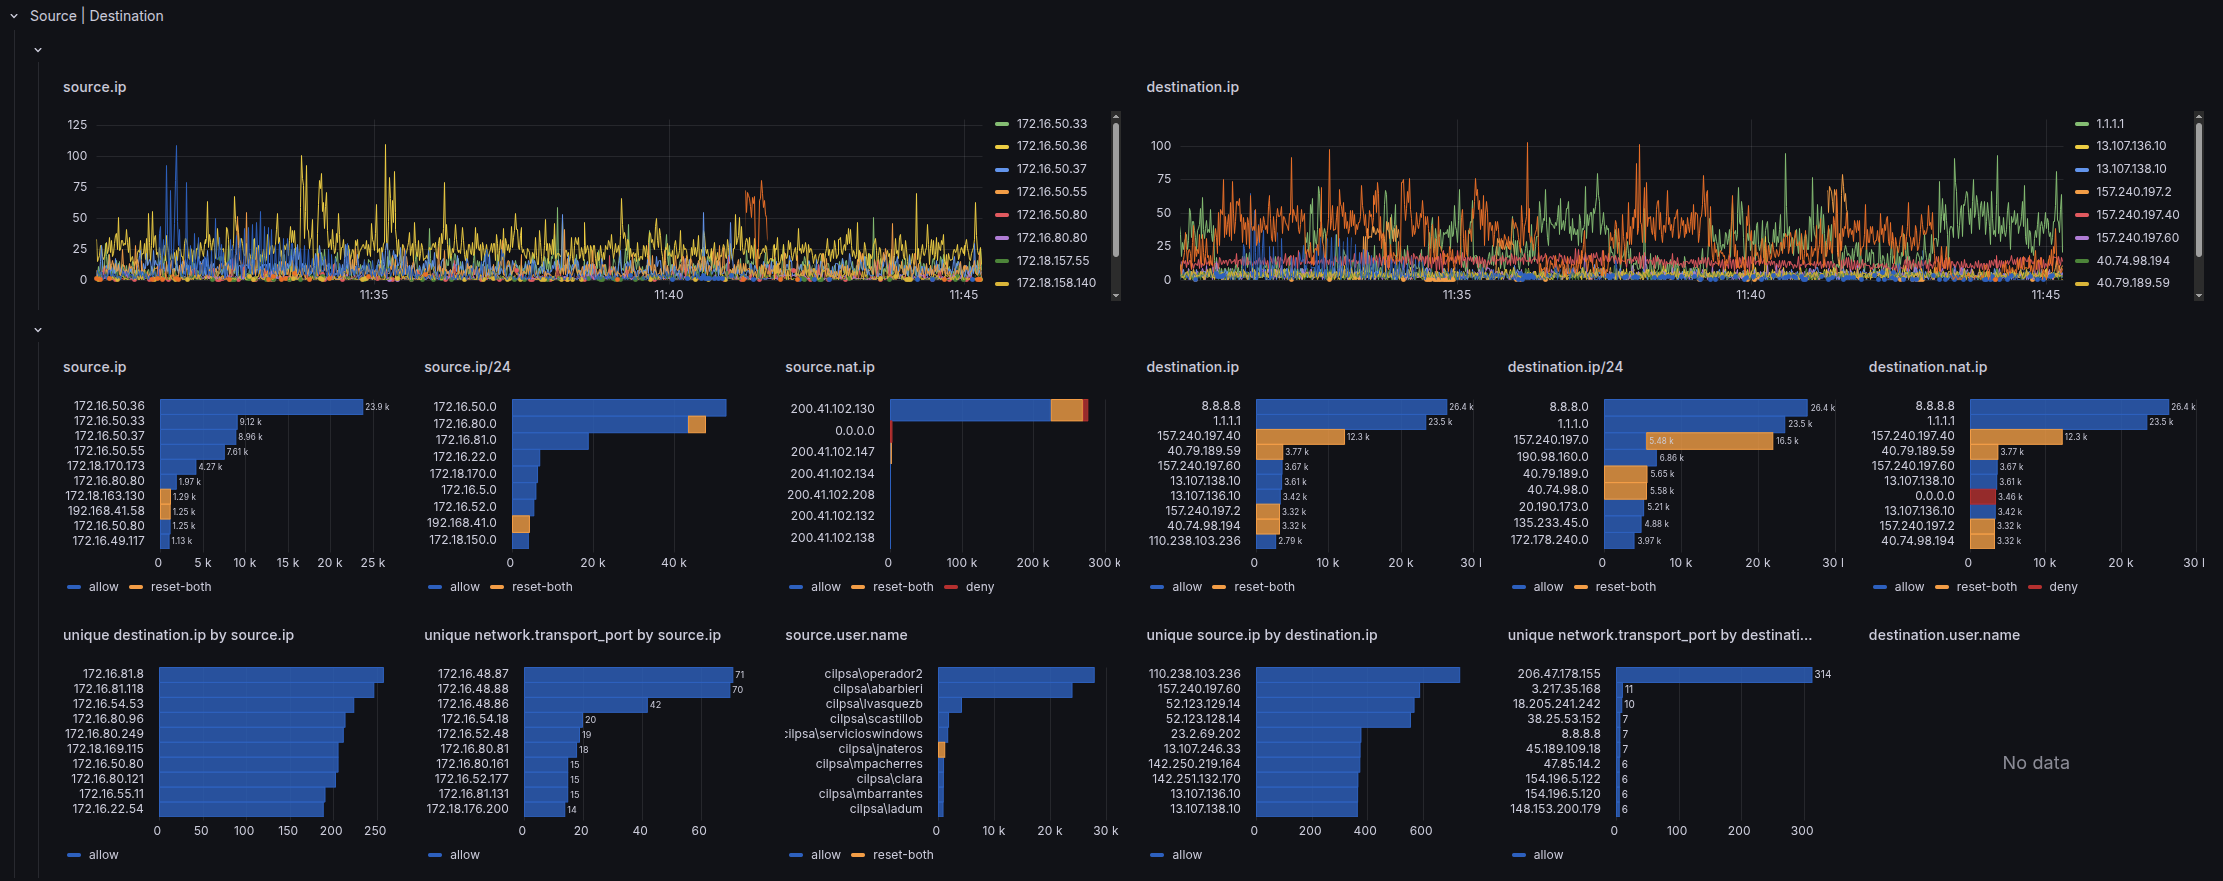Click the yellow color marker for 13.107.136.10
Viewport: 2223px width, 881px height.
point(2081,146)
